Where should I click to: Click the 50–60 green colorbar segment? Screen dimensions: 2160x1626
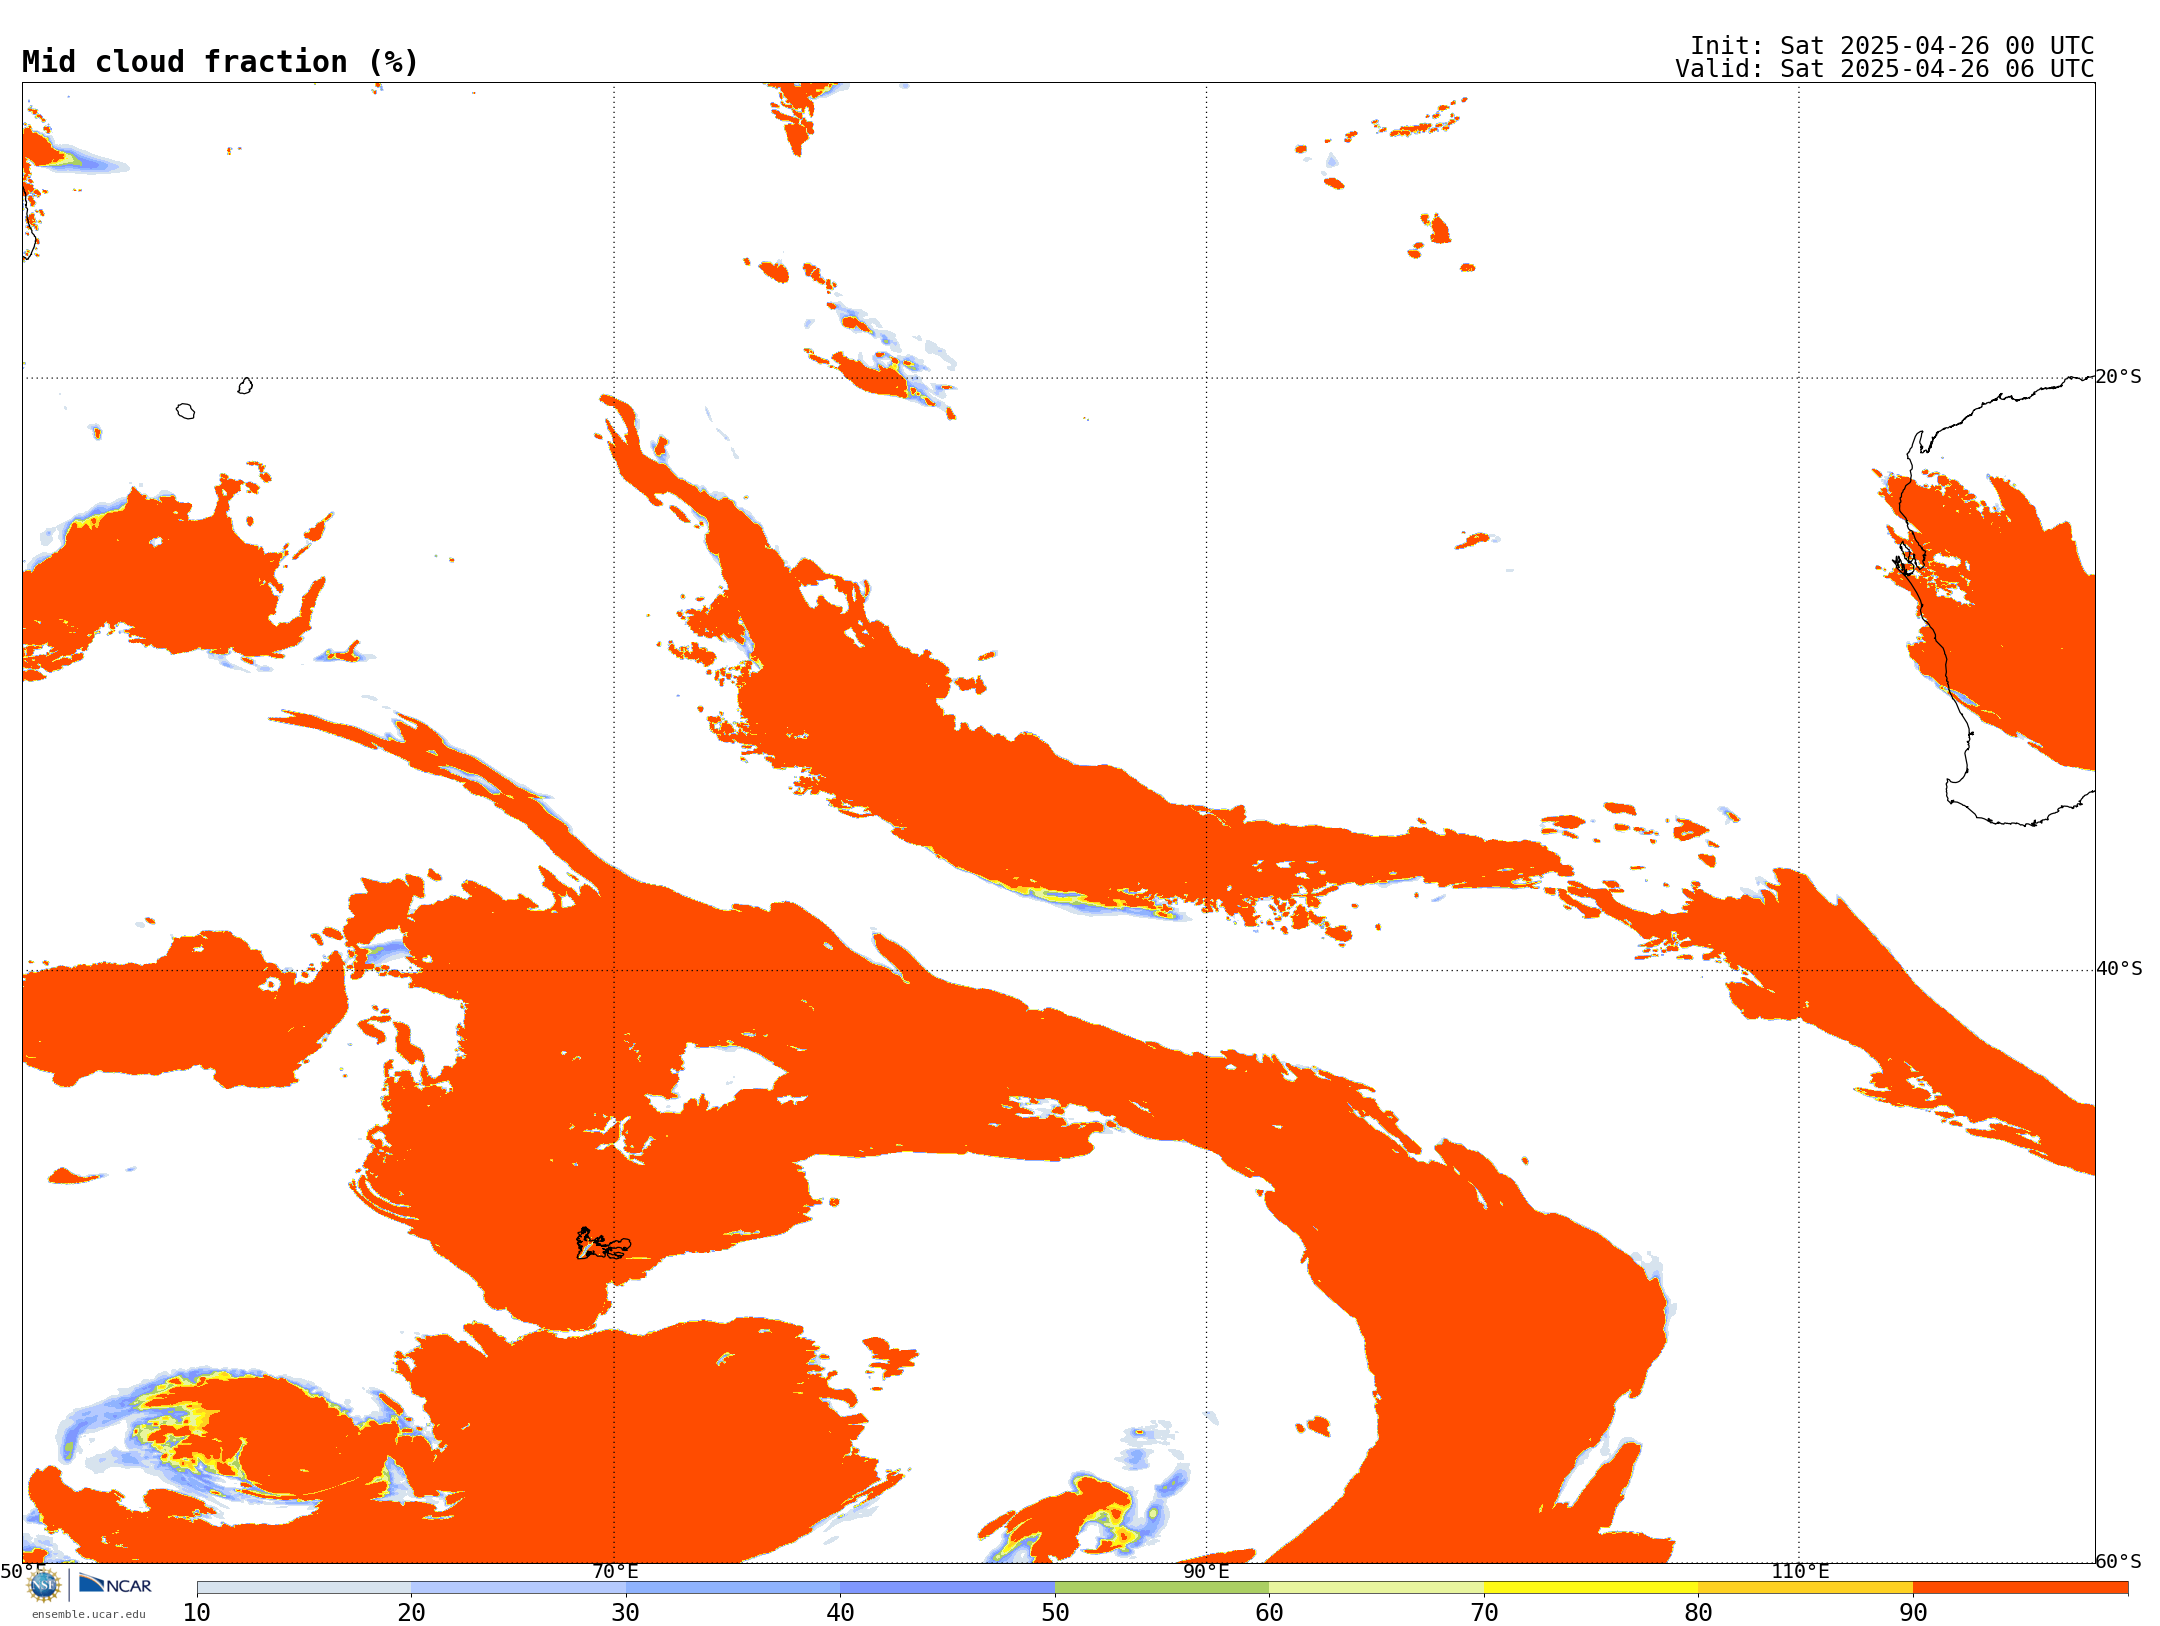click(1162, 1588)
